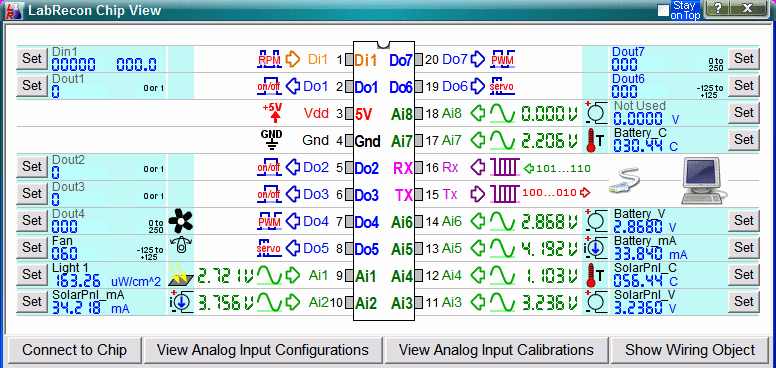Click the serial data icon for Rx
Viewport: 776px width, 368px height.
[x=505, y=167]
